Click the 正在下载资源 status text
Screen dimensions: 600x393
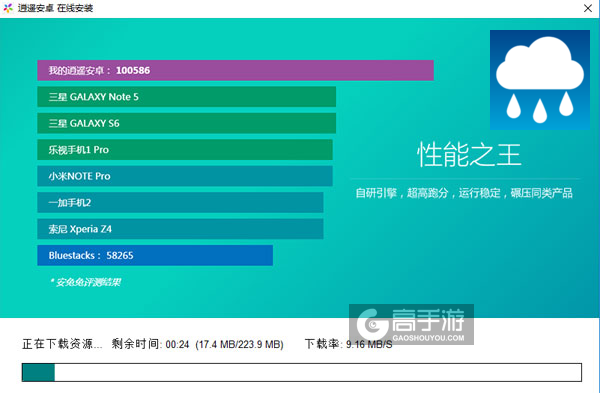click(62, 344)
